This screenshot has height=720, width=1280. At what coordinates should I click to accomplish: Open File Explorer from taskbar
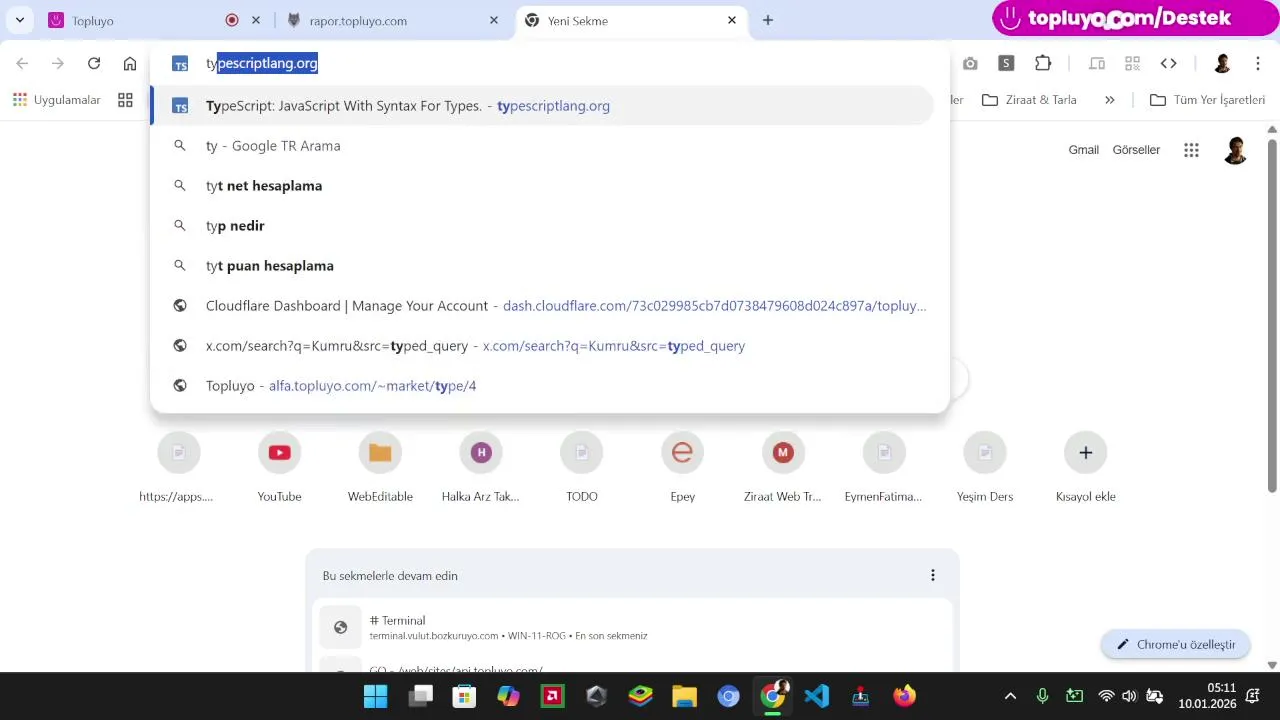tap(684, 696)
